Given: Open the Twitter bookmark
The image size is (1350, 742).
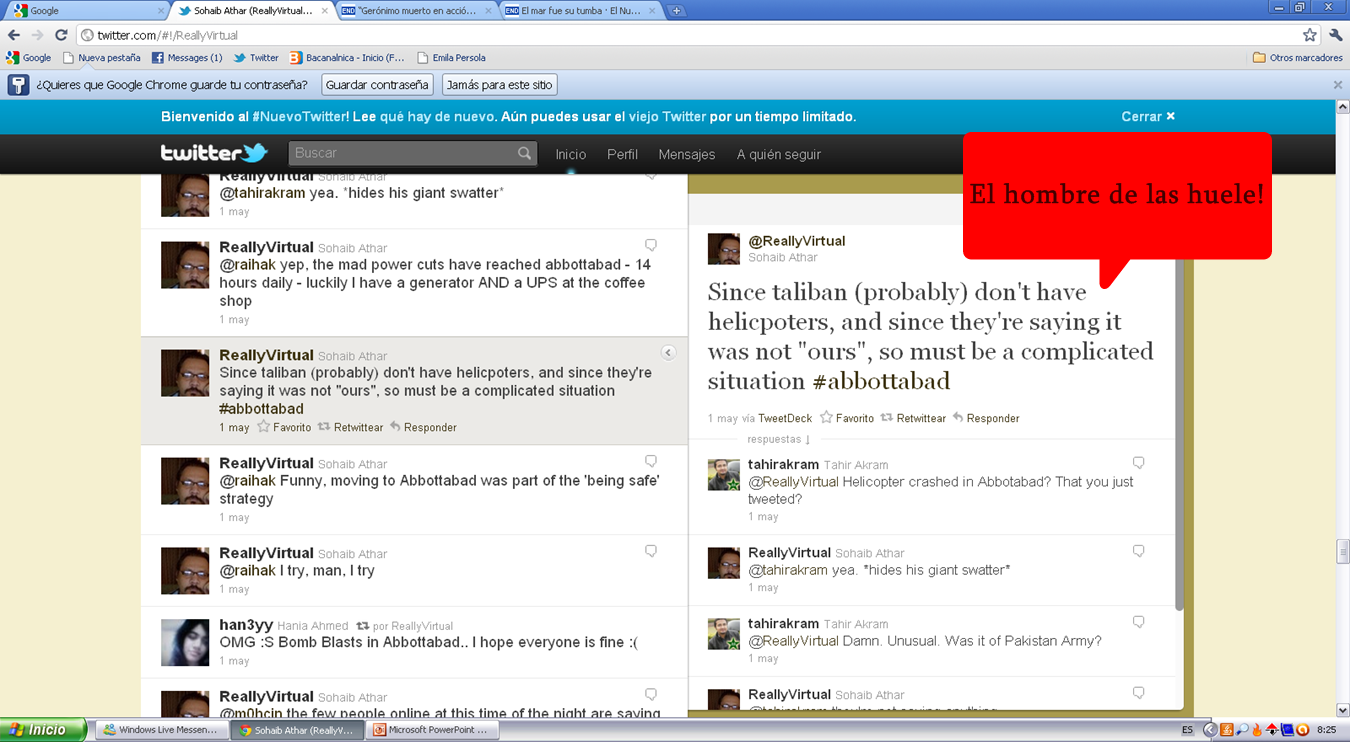Looking at the screenshot, I should [256, 58].
